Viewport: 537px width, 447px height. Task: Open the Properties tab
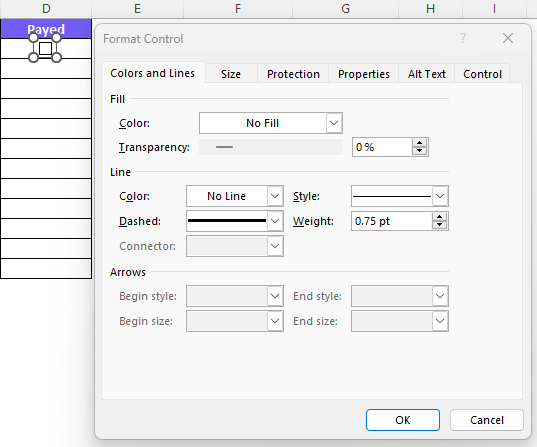click(x=364, y=74)
